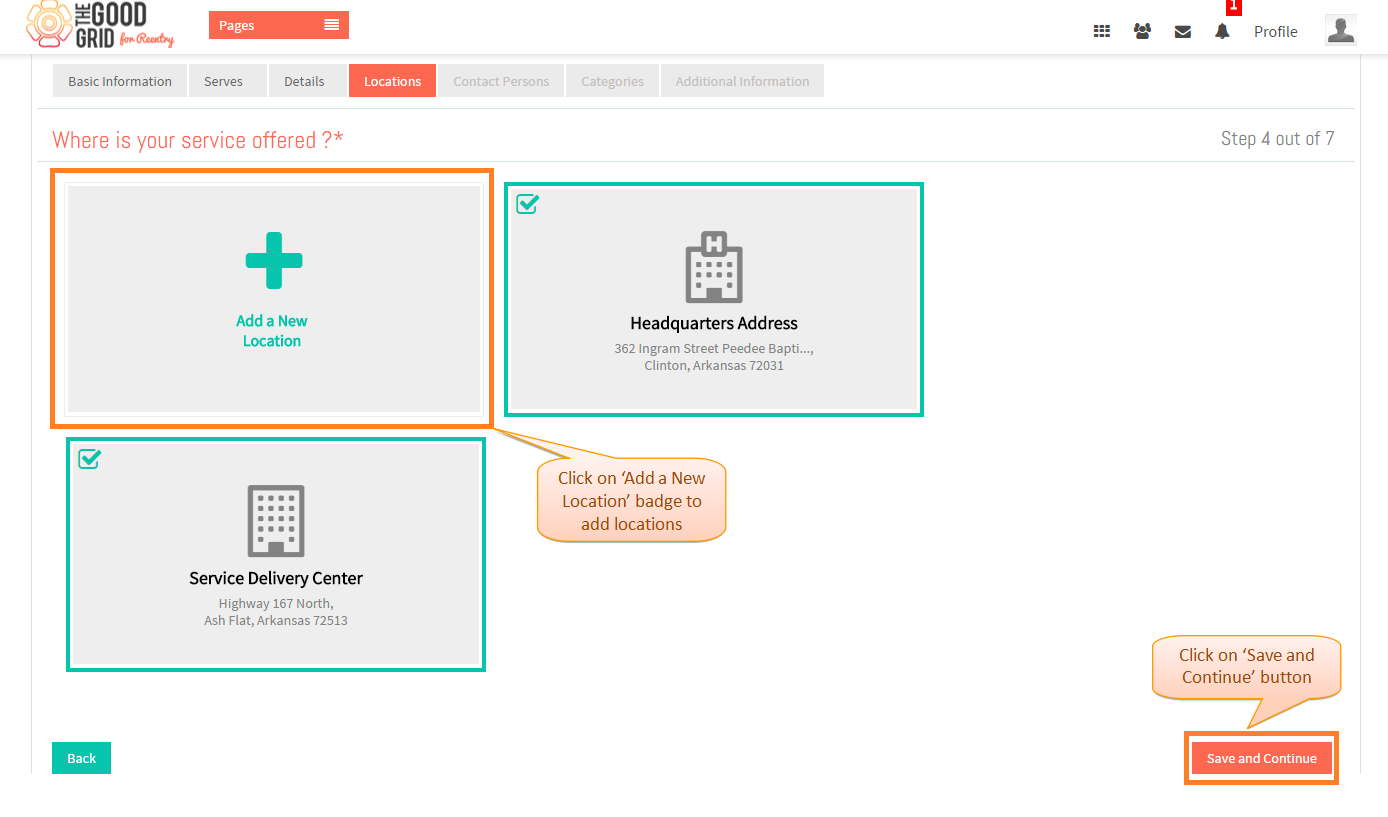The width and height of the screenshot is (1388, 817).
Task: Click the Headquarters hospital building icon
Action: click(x=714, y=267)
